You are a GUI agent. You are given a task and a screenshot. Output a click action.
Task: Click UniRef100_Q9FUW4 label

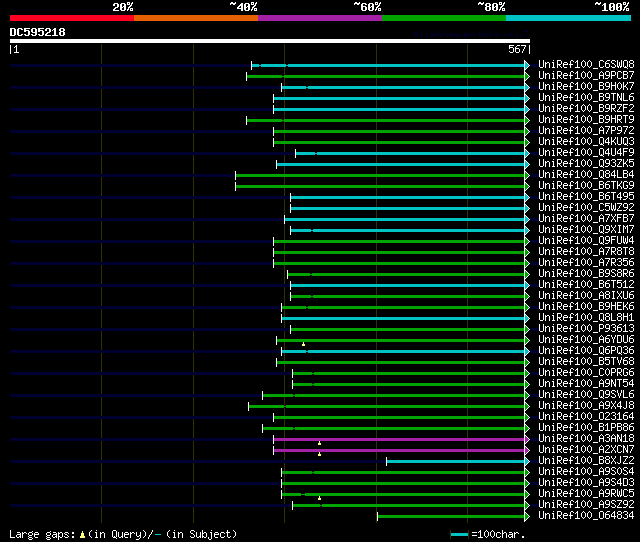[586, 240]
